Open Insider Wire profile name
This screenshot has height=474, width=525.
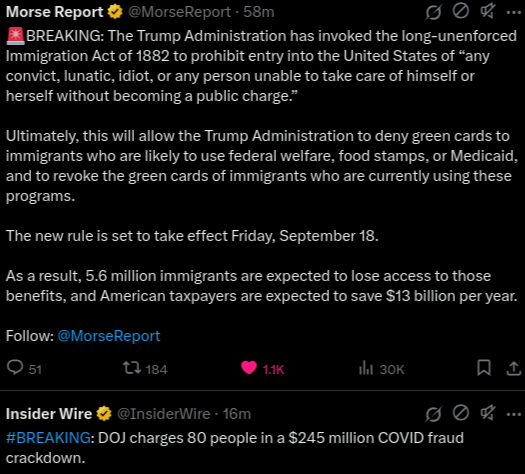[49, 414]
